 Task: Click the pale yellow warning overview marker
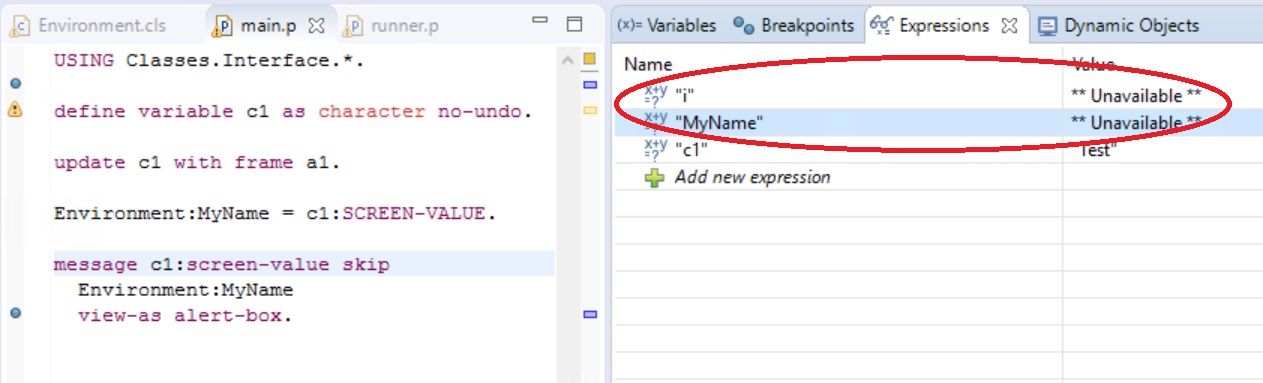[589, 110]
